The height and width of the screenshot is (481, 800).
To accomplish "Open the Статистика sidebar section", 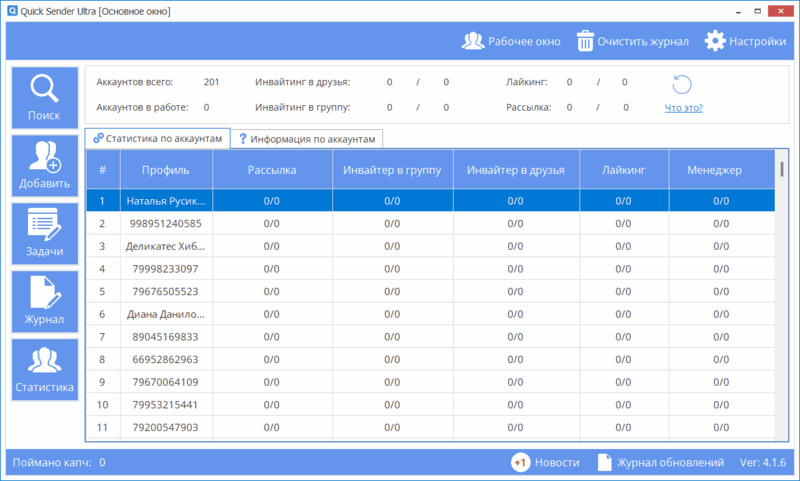I will [x=45, y=369].
